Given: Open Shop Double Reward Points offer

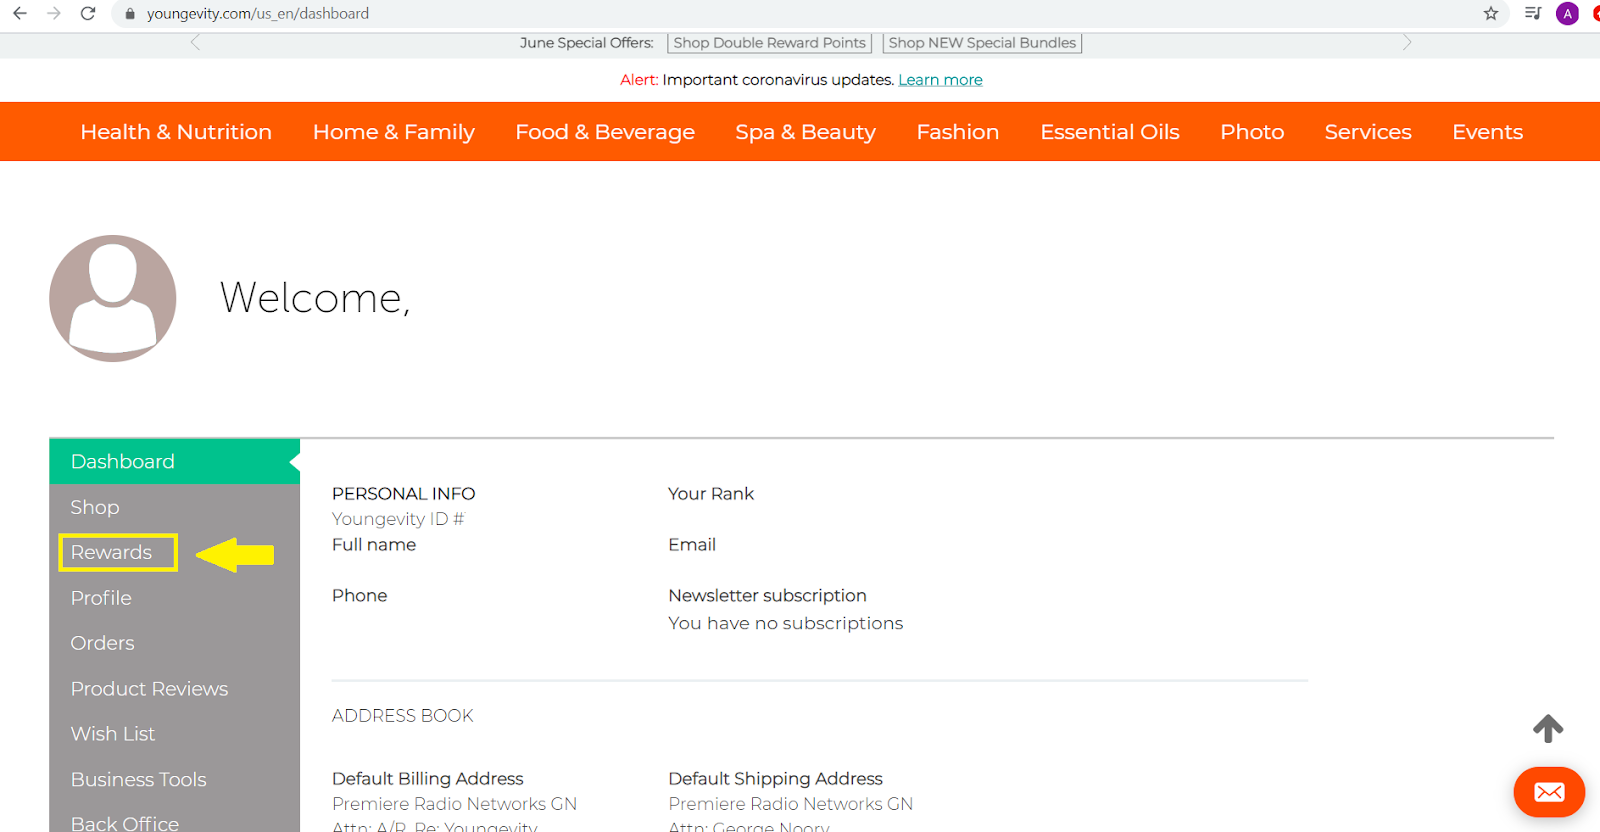Looking at the screenshot, I should point(769,43).
